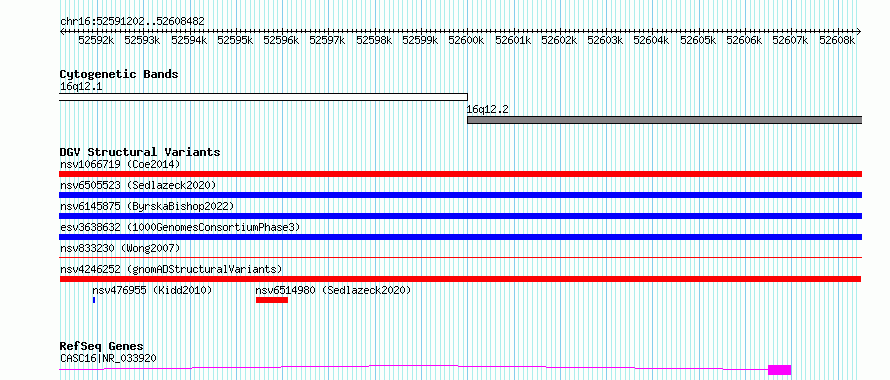Click the 52608k ruler tick label
Screen dimensions: 890x380
pyautogui.click(x=837, y=40)
